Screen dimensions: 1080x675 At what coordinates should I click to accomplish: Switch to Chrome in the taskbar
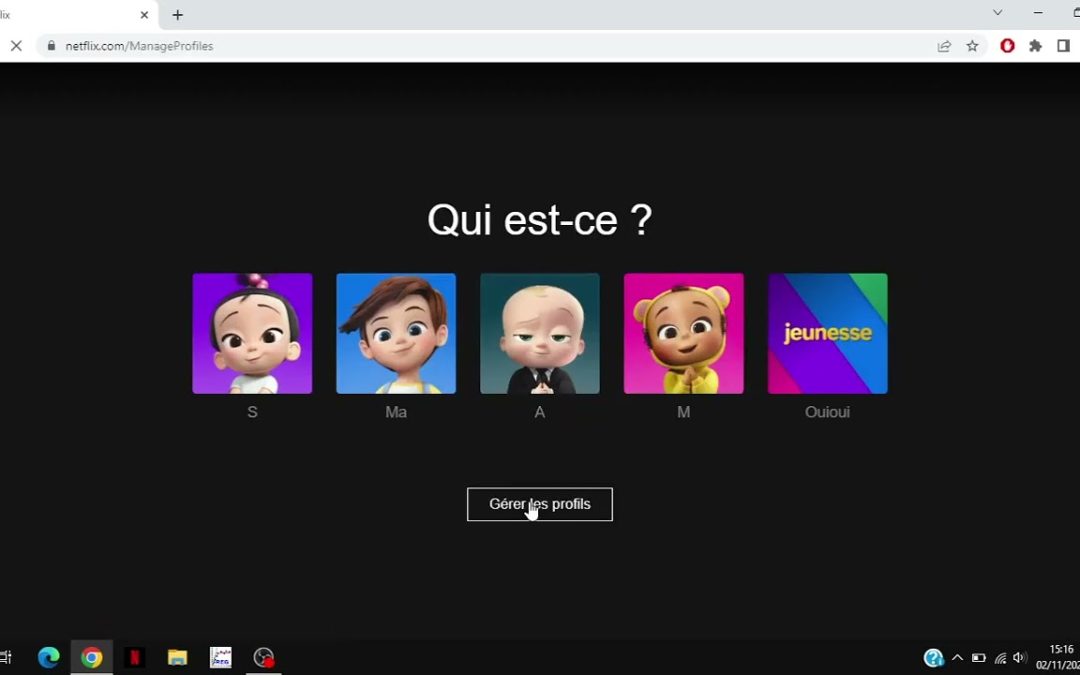tap(91, 658)
